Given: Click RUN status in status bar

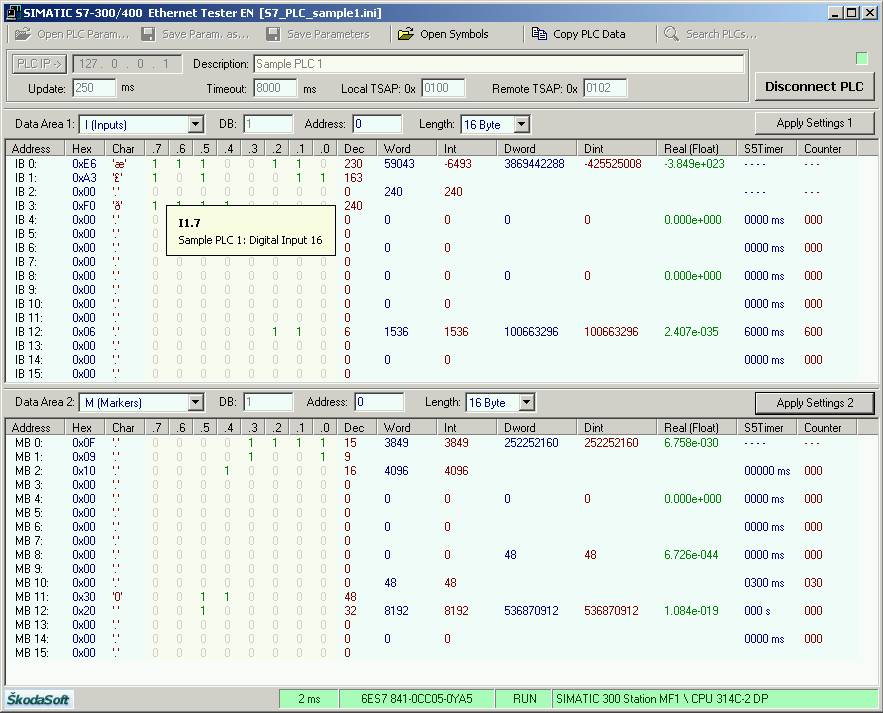Looking at the screenshot, I should 524,699.
